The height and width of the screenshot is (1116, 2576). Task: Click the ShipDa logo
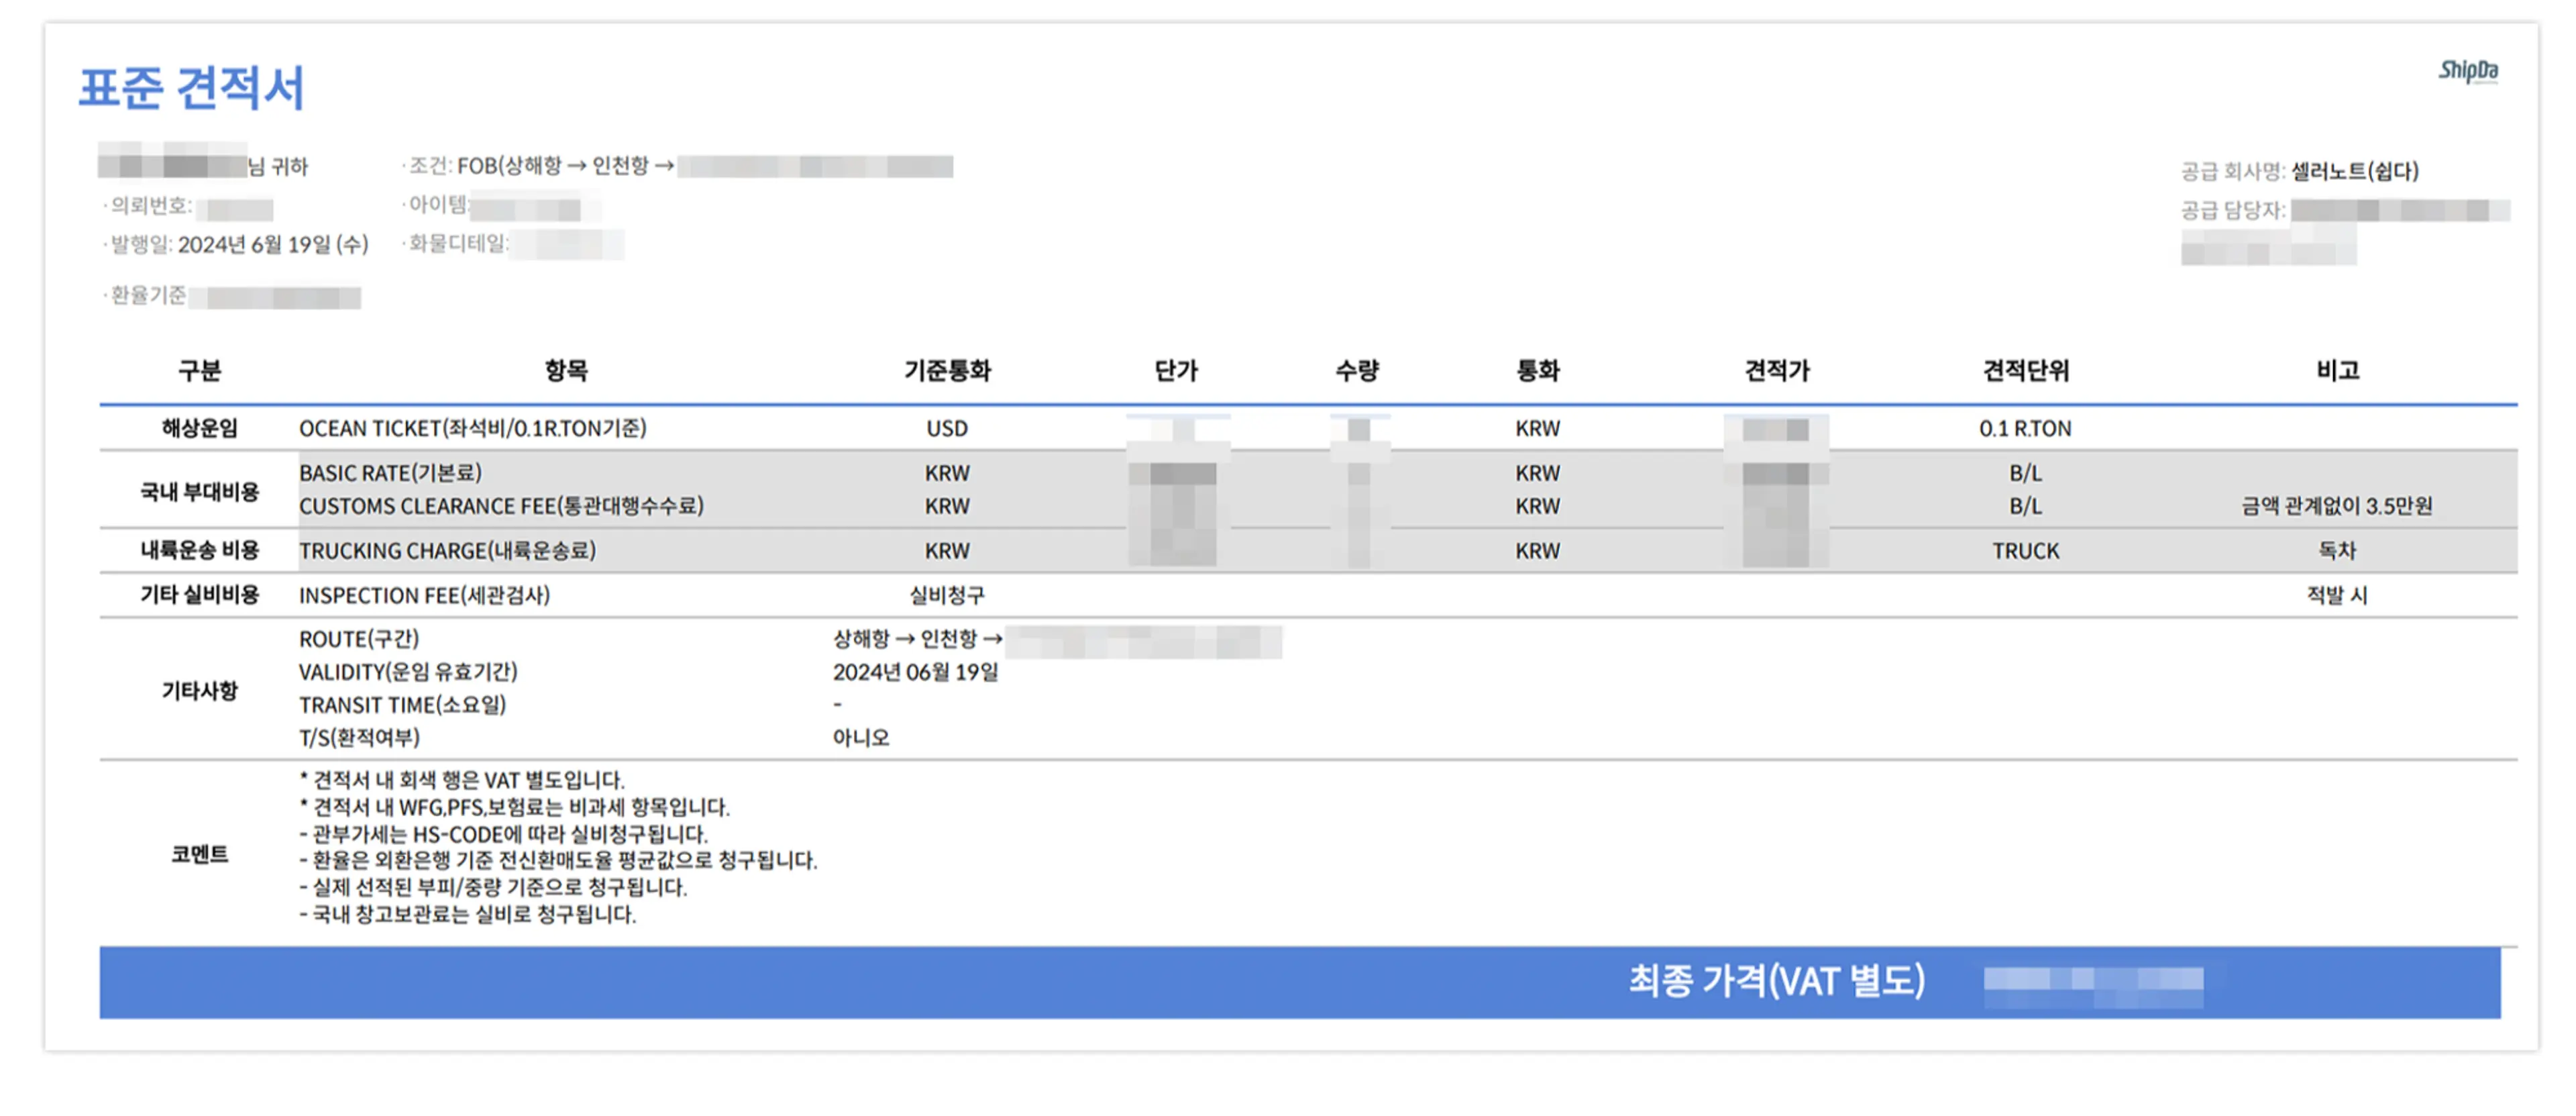(2467, 71)
